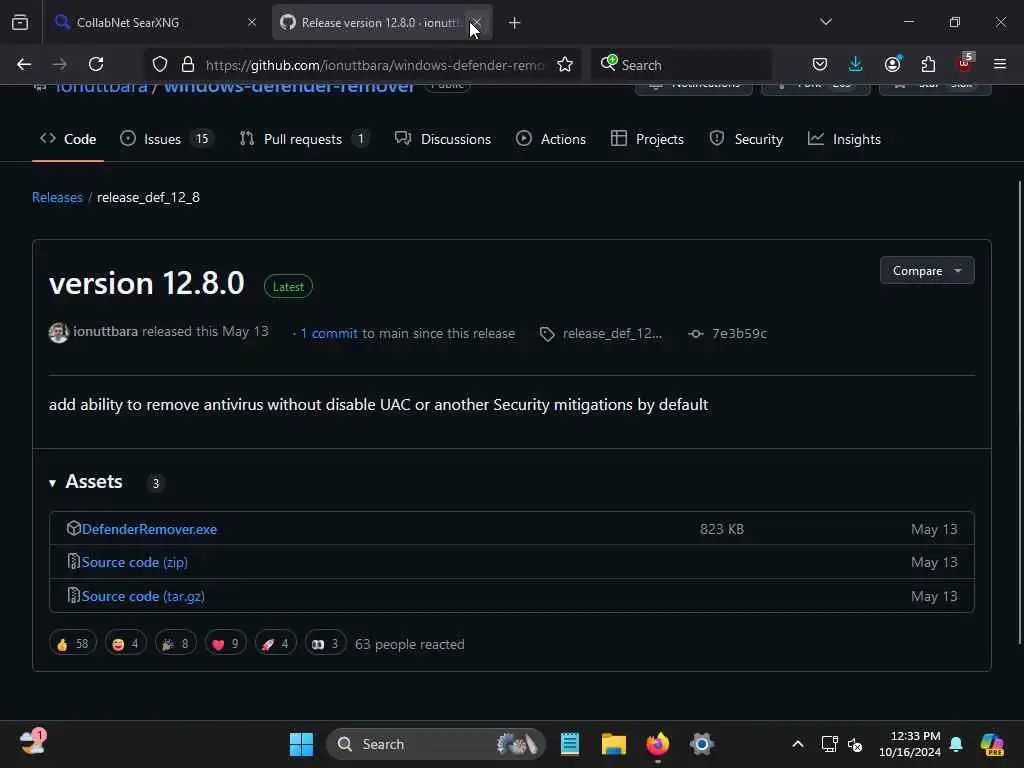The height and width of the screenshot is (768, 1024).
Task: Open the Actions tab
Action: [551, 139]
